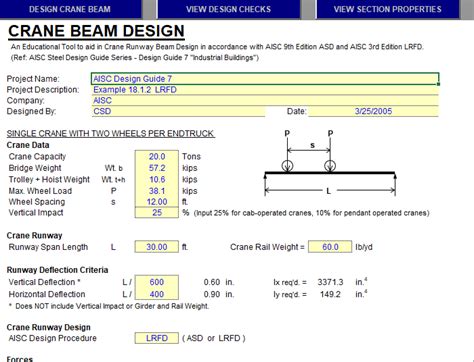This screenshot has width=474, height=362.
Task: Click the Wheel Spacing label
Action: pyautogui.click(x=37, y=202)
